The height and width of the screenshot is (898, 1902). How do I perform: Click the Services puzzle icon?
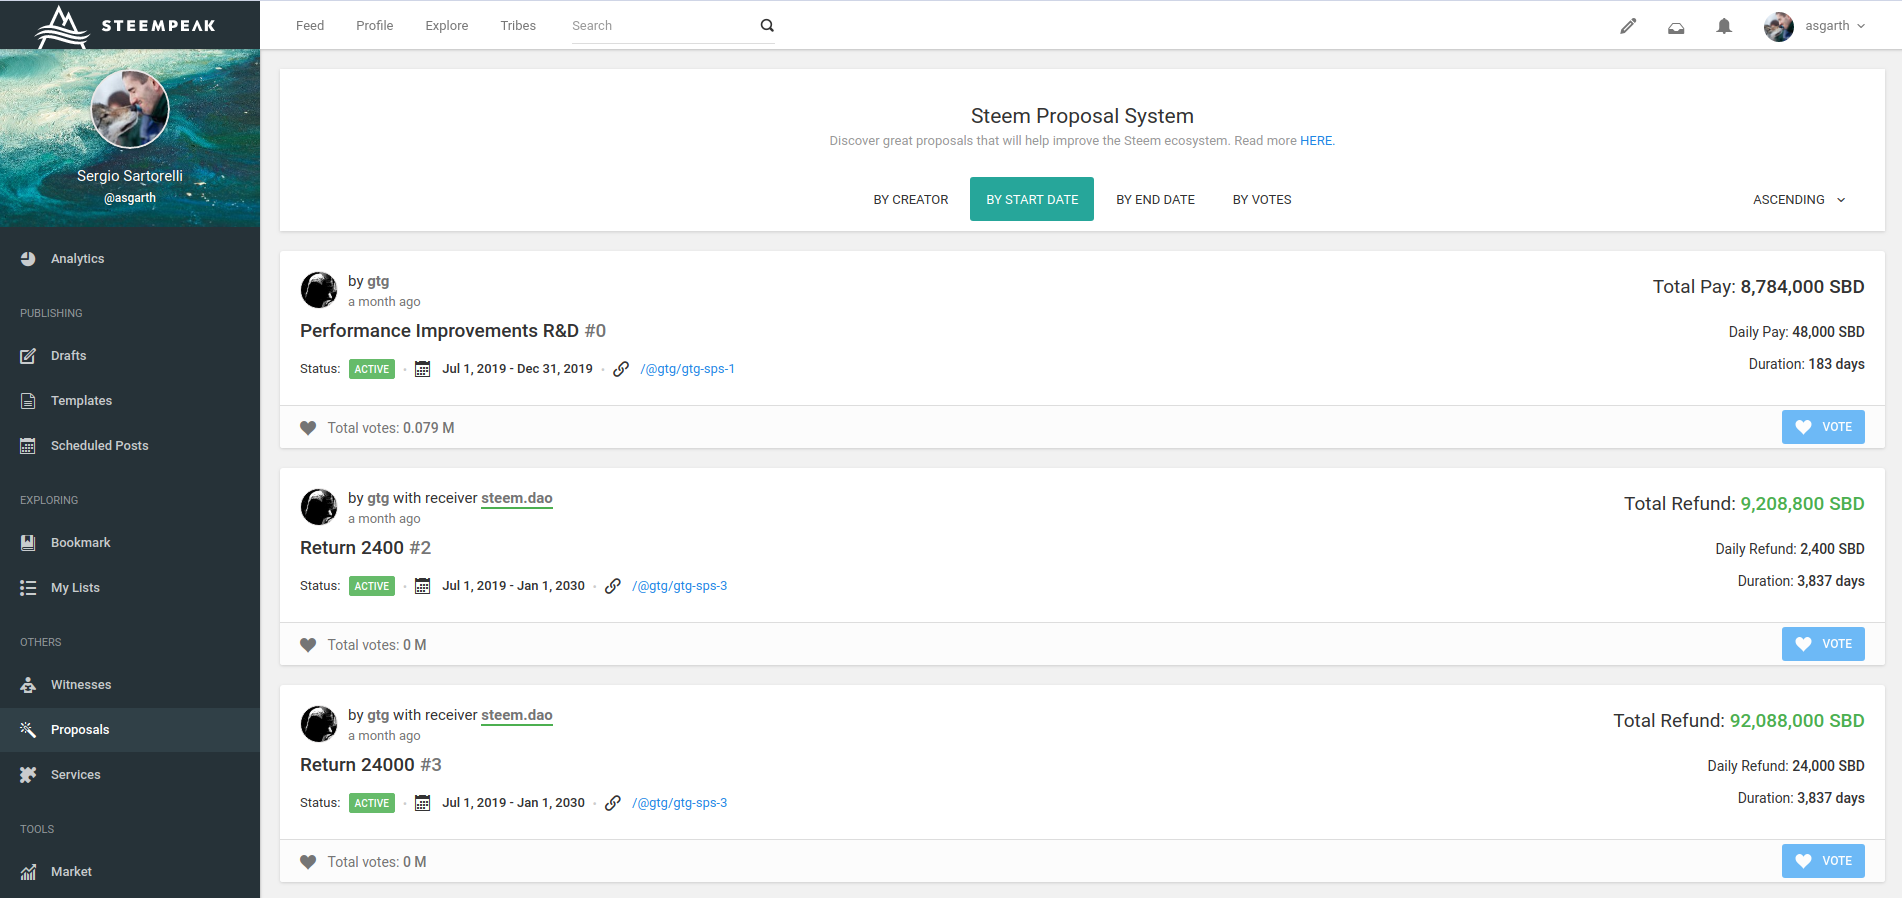click(28, 775)
